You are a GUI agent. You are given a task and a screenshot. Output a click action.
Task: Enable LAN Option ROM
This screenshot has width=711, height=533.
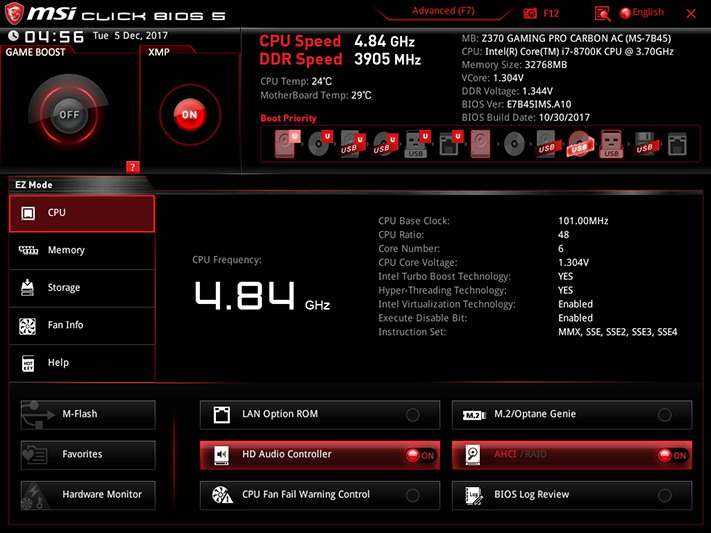[320, 414]
